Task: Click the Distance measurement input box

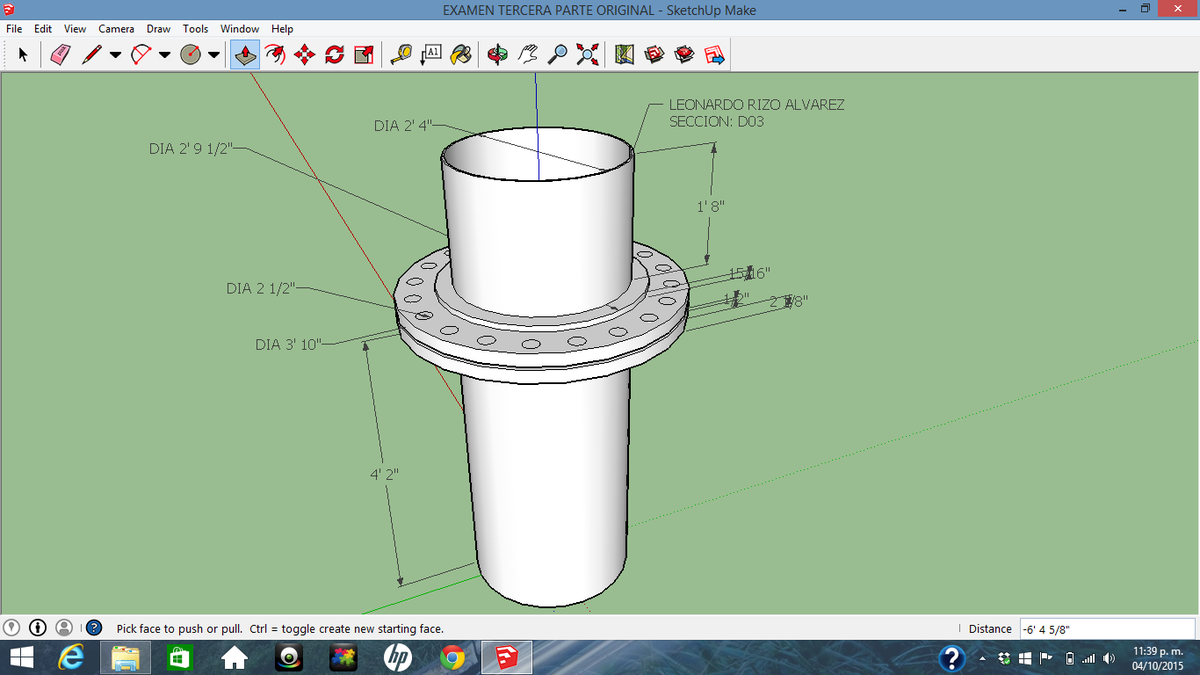Action: pyautogui.click(x=1105, y=629)
